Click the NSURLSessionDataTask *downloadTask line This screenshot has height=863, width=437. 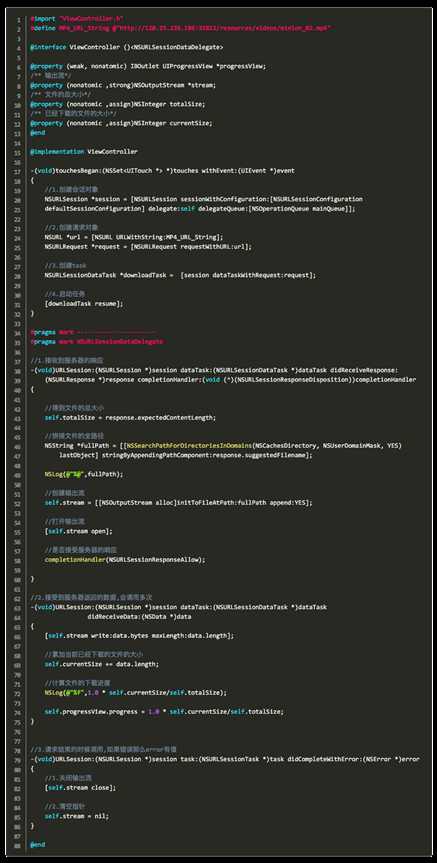coord(181,275)
